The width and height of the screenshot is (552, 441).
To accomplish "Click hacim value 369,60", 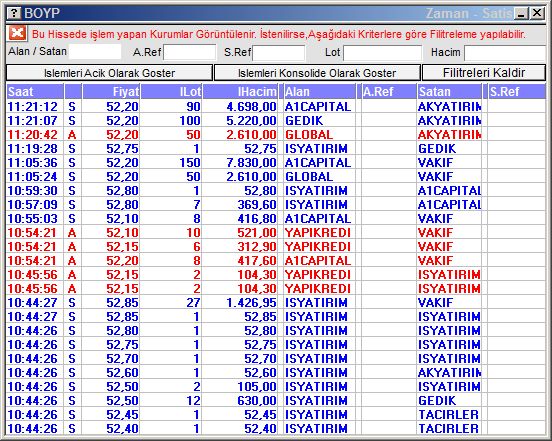I will tap(257, 205).
